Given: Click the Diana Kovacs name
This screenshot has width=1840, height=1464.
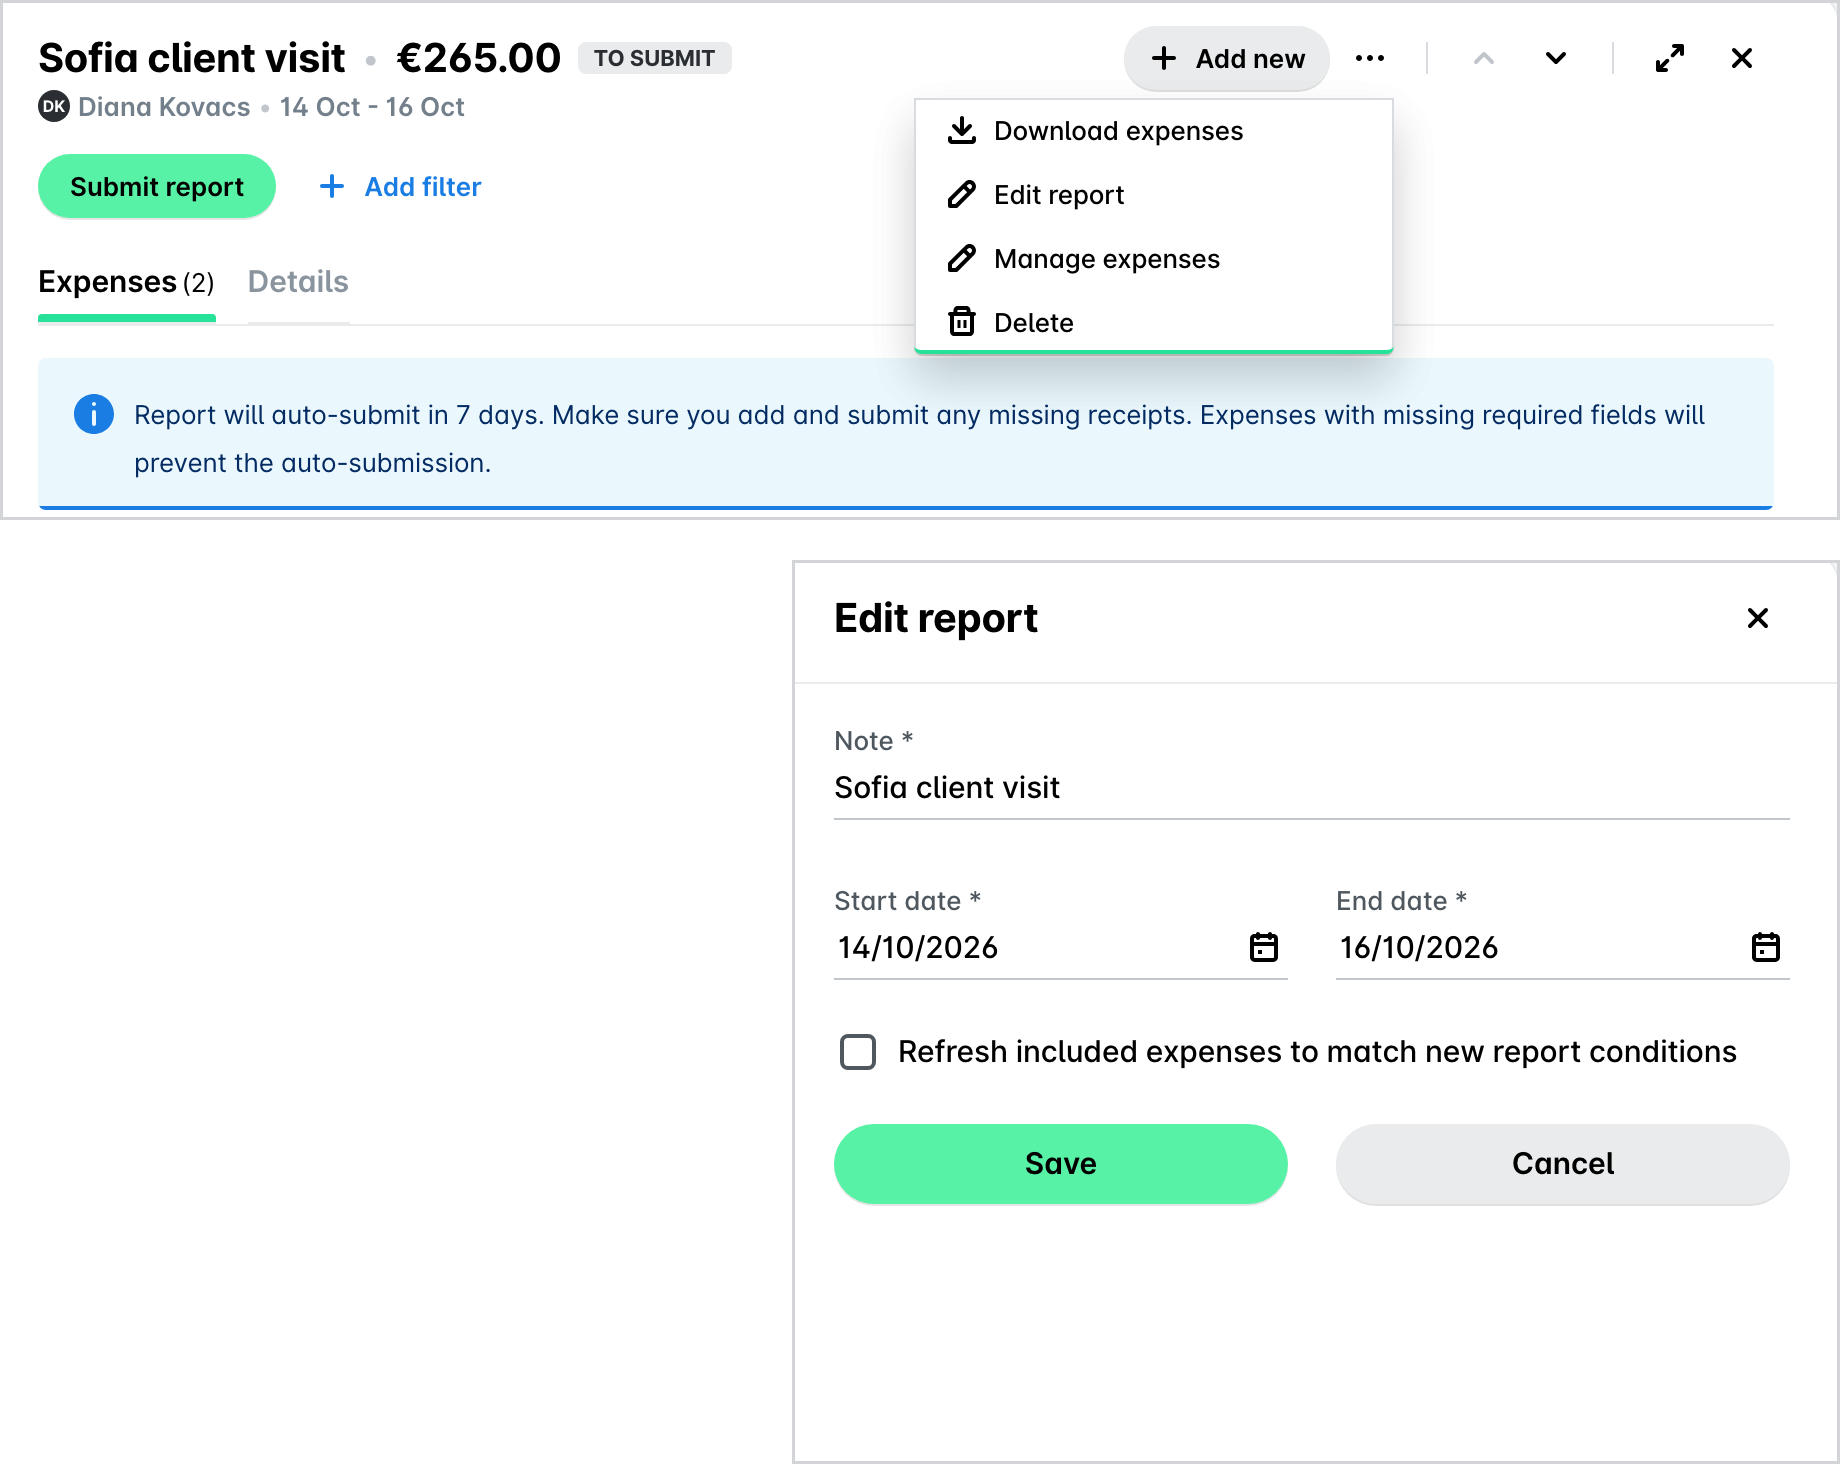Looking at the screenshot, I should pos(164,107).
